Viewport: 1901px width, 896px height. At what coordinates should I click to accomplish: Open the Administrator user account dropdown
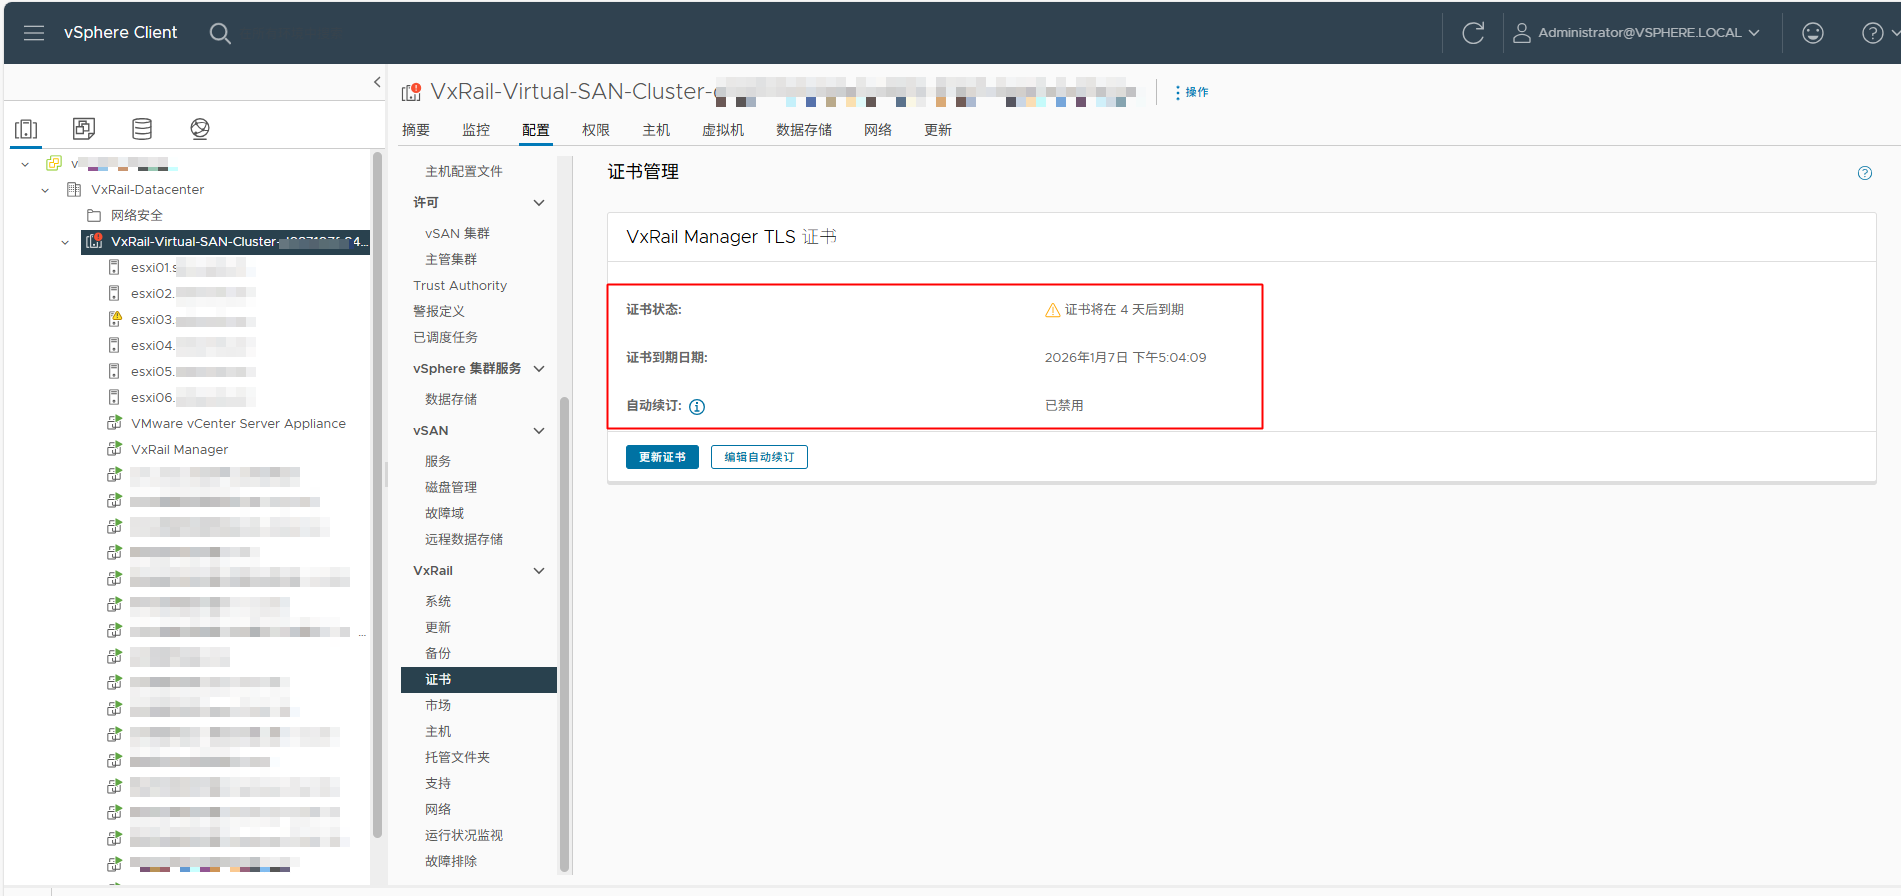[1636, 33]
